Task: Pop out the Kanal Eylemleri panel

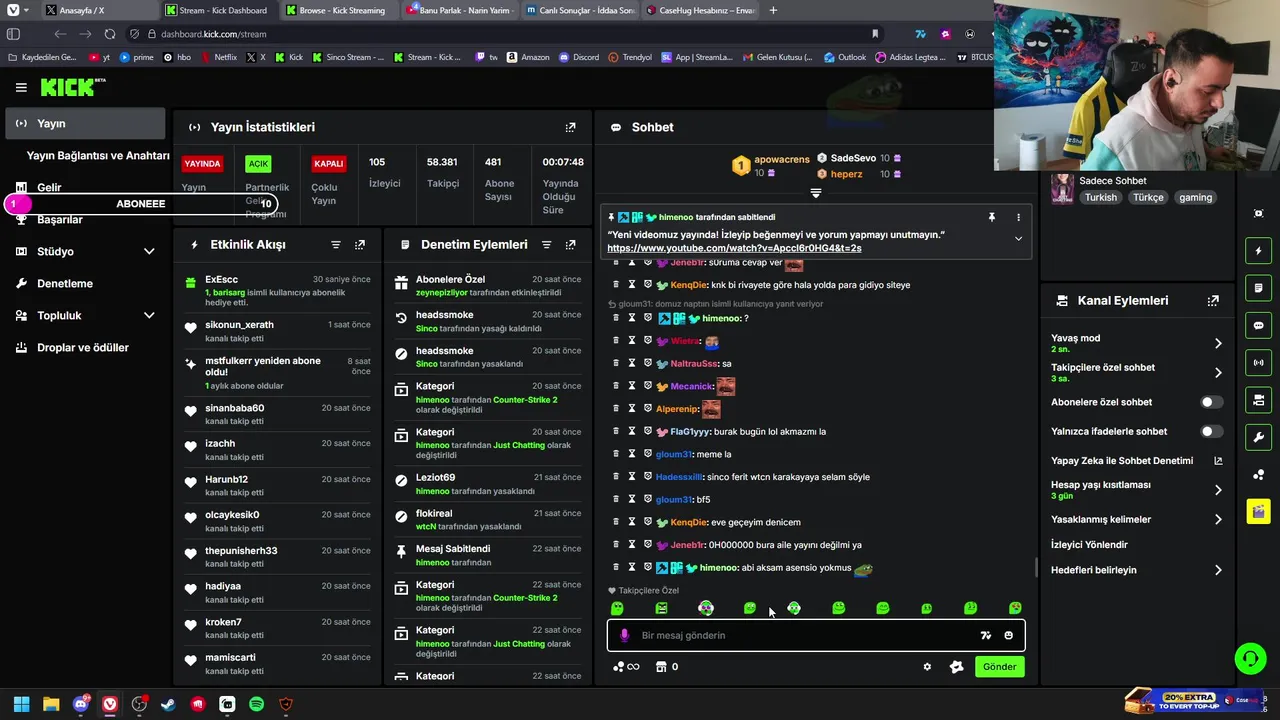Action: (x=1213, y=300)
